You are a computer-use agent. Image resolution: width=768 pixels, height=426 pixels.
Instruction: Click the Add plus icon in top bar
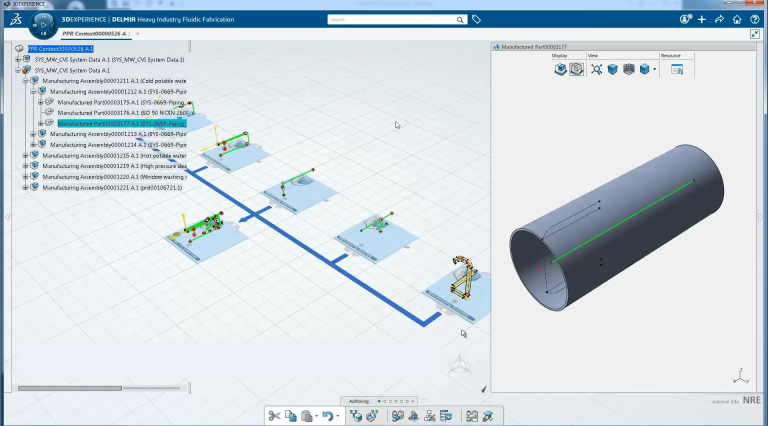click(x=702, y=19)
